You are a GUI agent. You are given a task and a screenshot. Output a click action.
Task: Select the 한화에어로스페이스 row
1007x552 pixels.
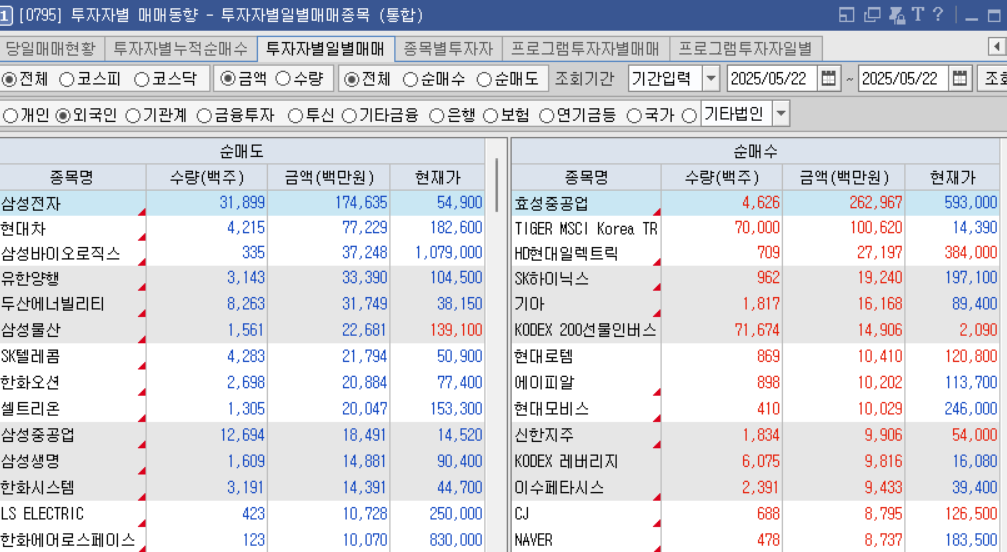pos(242,540)
